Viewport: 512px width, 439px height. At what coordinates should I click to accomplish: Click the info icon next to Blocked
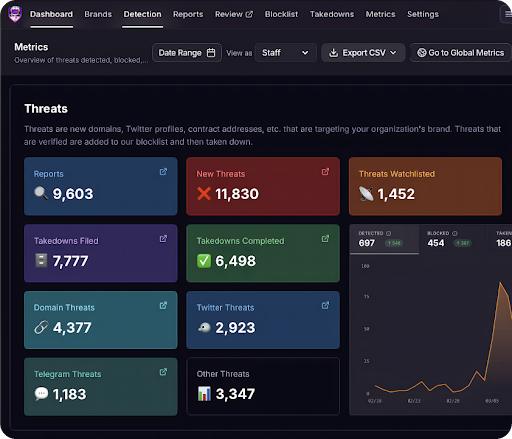455,233
